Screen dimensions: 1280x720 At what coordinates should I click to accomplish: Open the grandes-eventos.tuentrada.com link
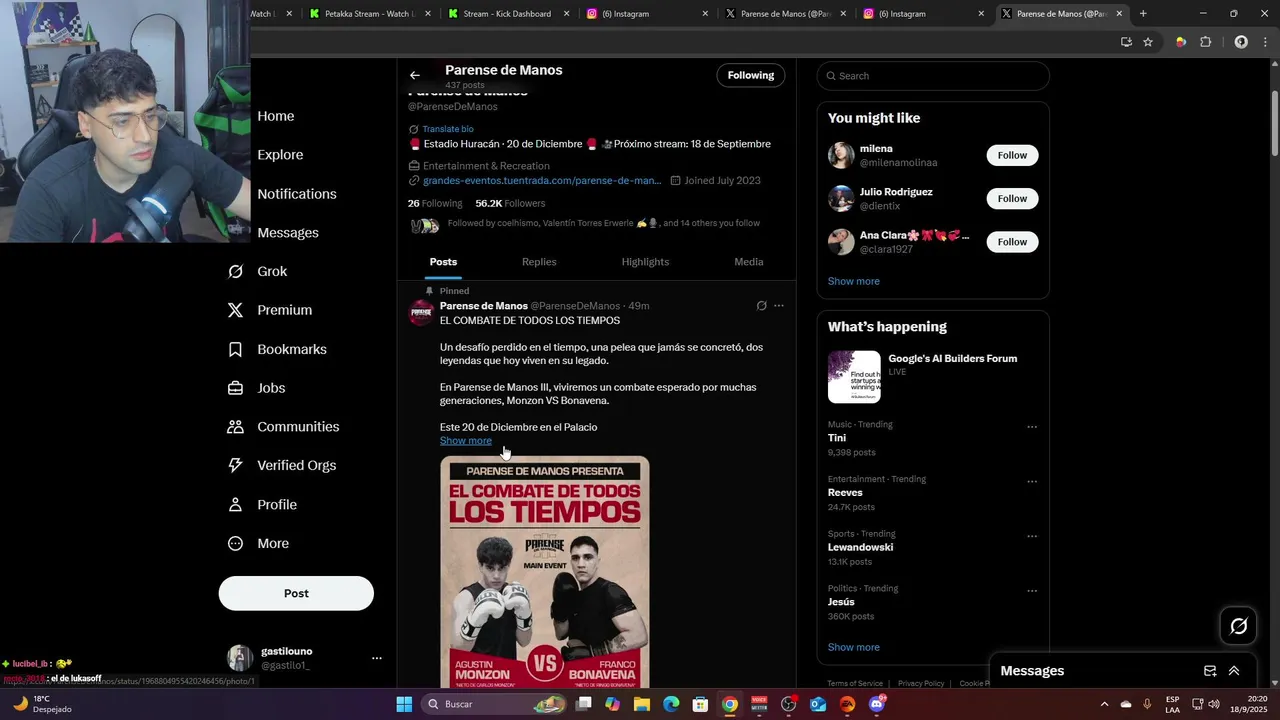pos(542,181)
